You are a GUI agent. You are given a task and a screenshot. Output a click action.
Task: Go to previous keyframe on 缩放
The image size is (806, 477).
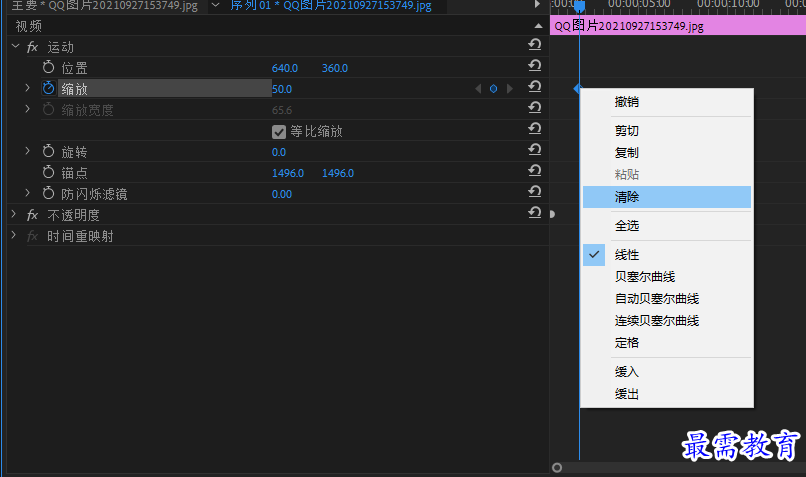tap(478, 89)
